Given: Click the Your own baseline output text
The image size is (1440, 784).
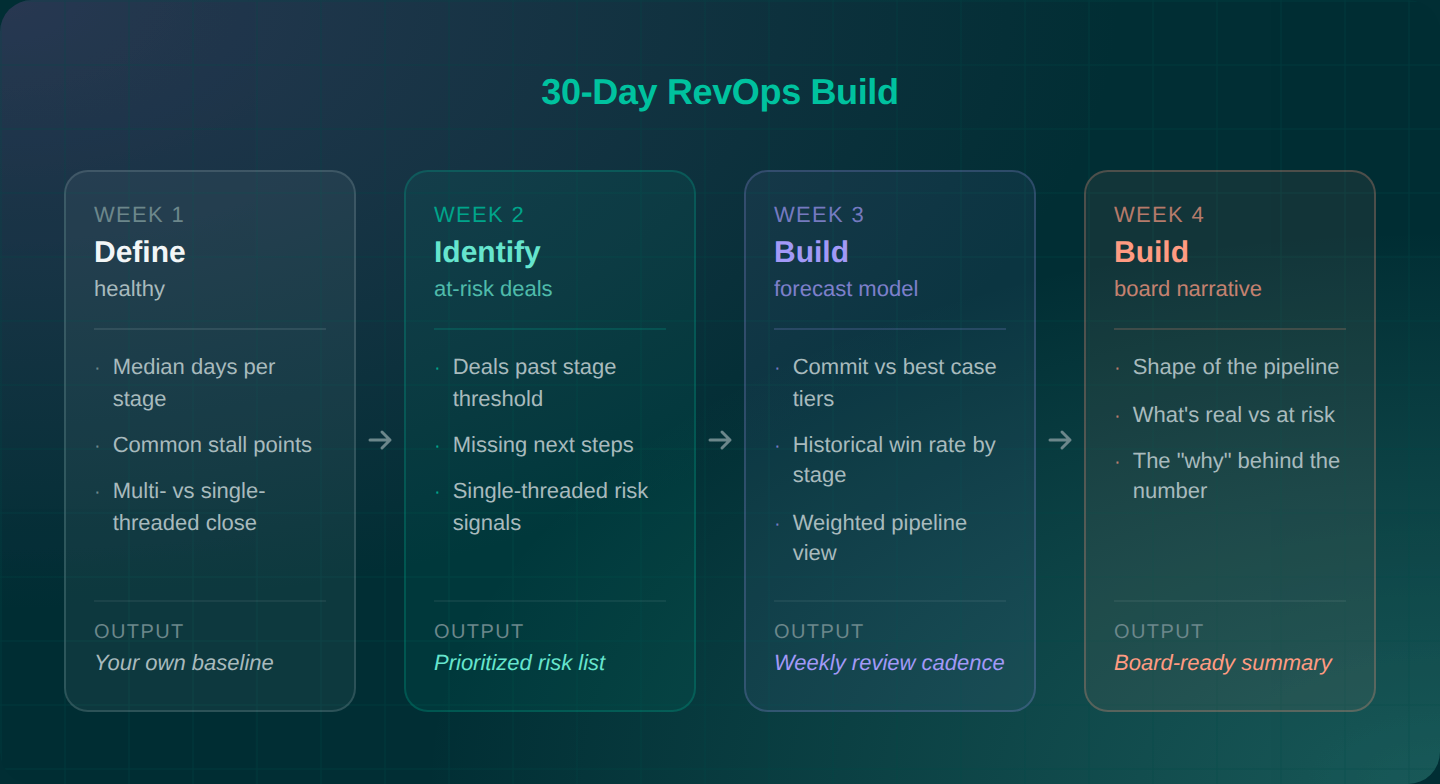Looking at the screenshot, I should pos(184,662).
